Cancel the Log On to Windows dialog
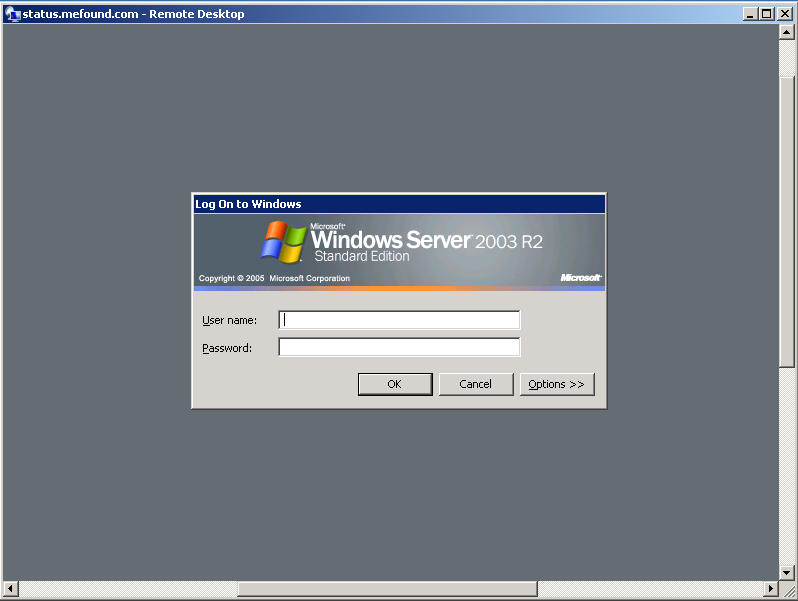 475,384
